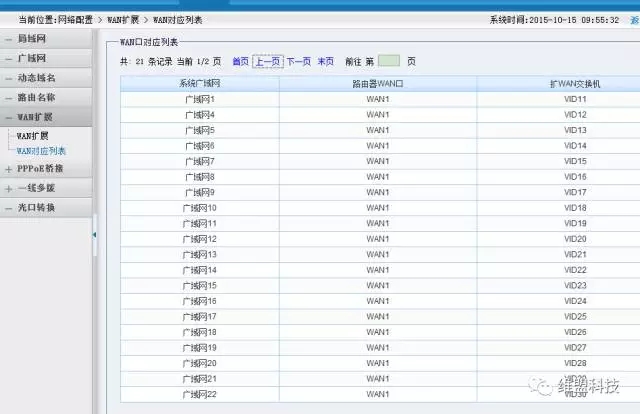Go to first page via 首页 link

(x=240, y=61)
